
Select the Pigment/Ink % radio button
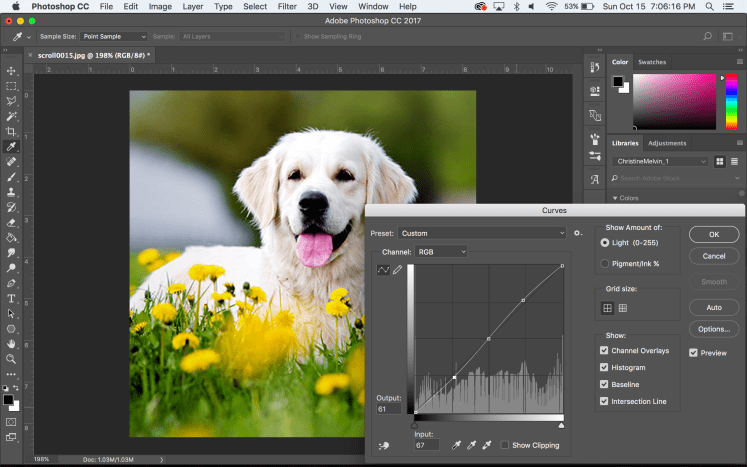(604, 263)
